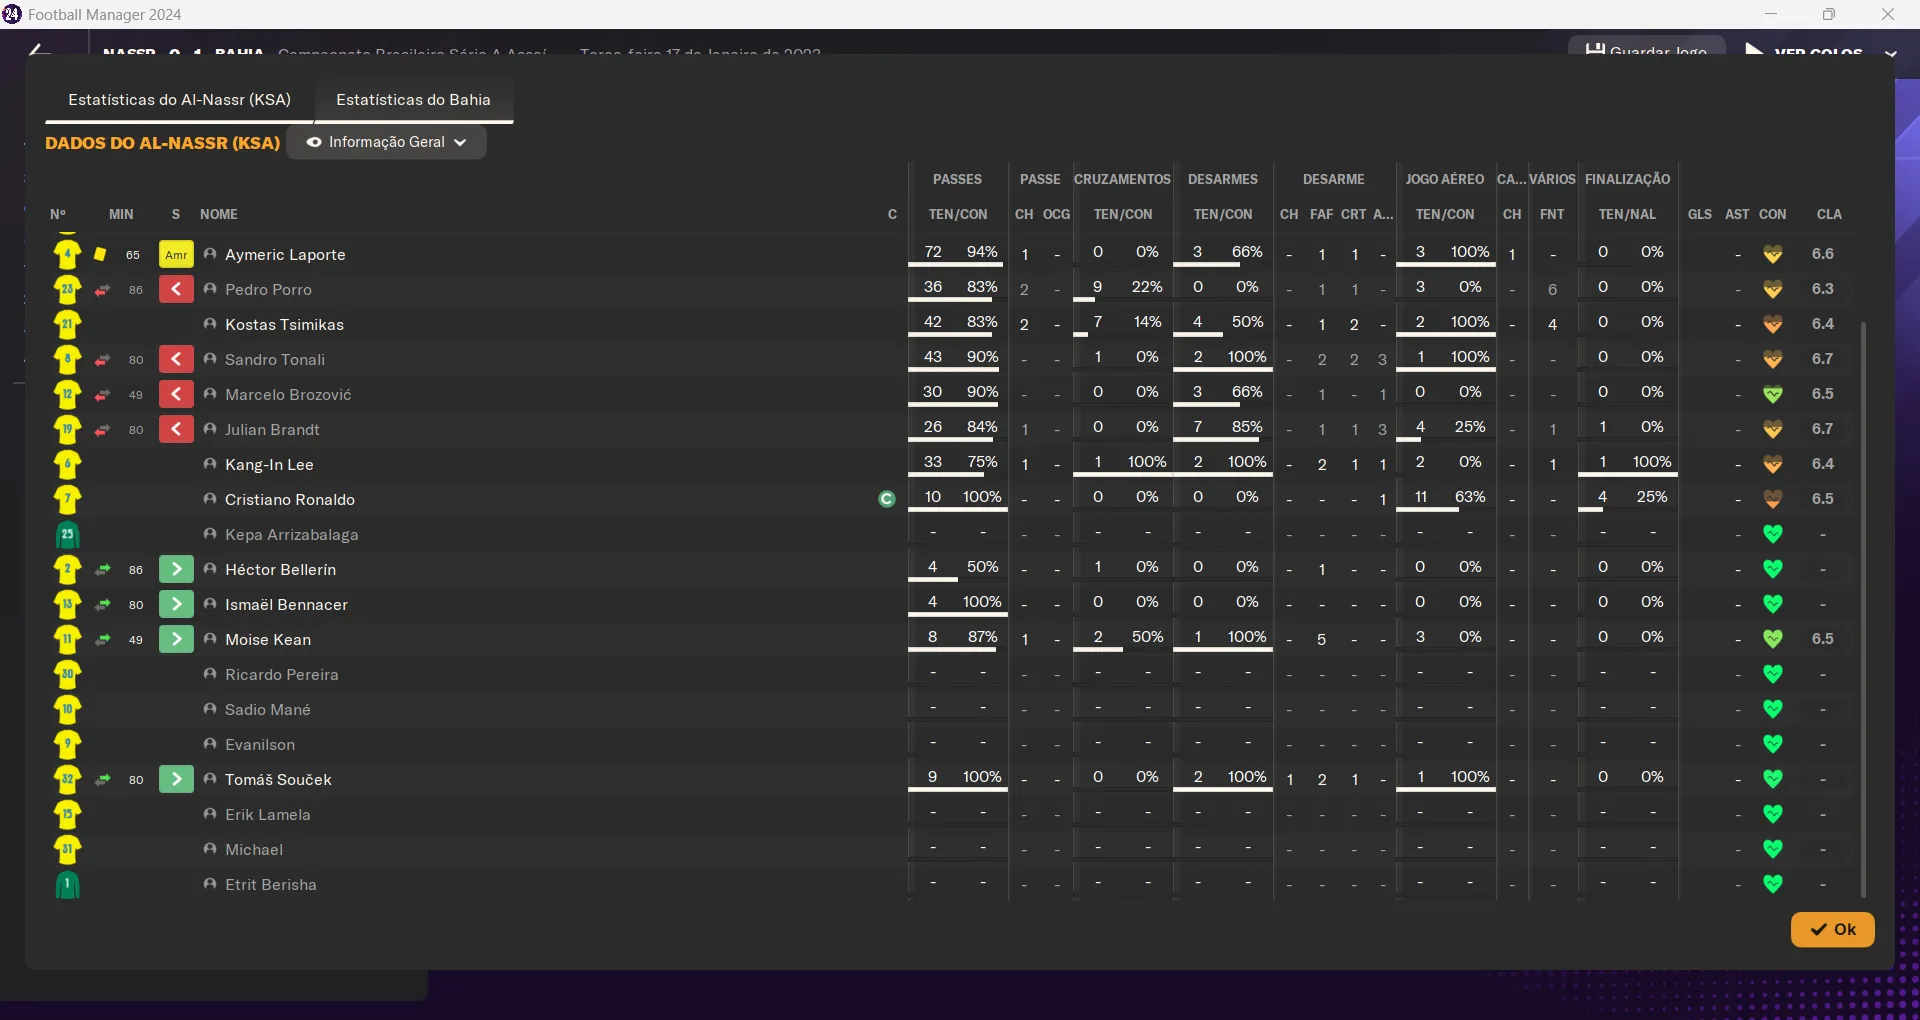The width and height of the screenshot is (1920, 1020).
Task: Sort by the Nº shirt number column
Action: point(58,214)
